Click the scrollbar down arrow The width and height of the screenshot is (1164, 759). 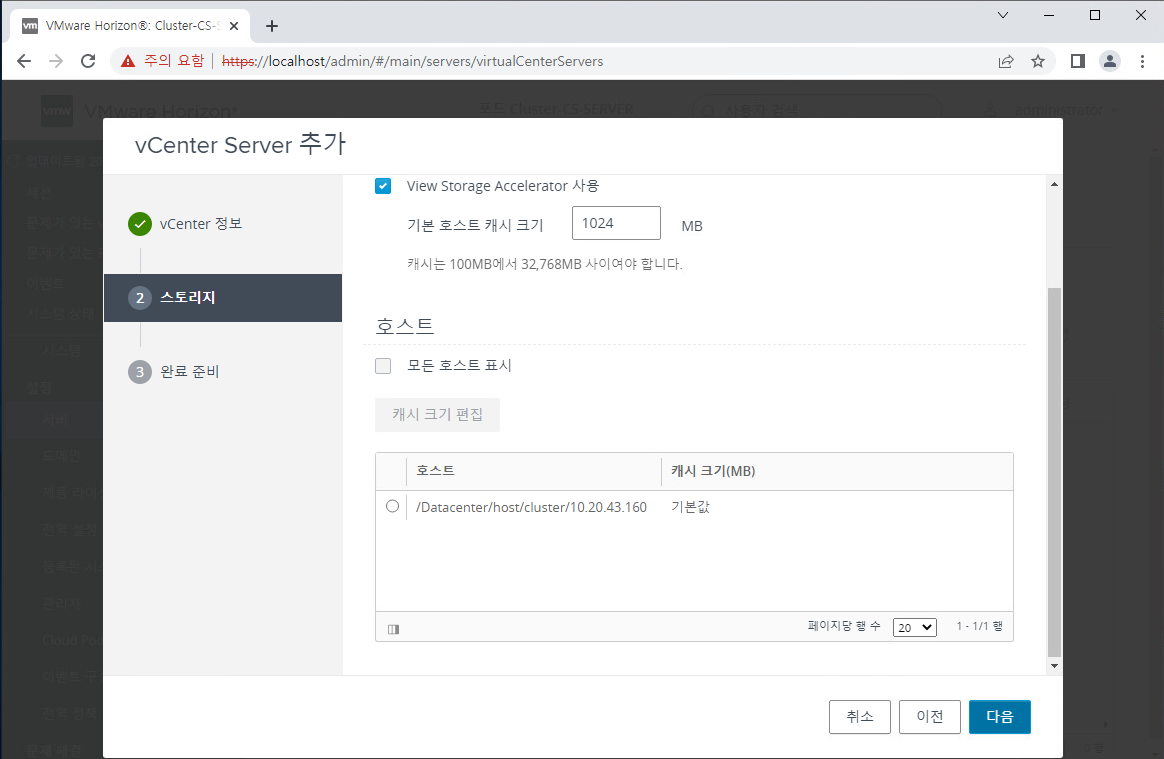pos(1054,666)
